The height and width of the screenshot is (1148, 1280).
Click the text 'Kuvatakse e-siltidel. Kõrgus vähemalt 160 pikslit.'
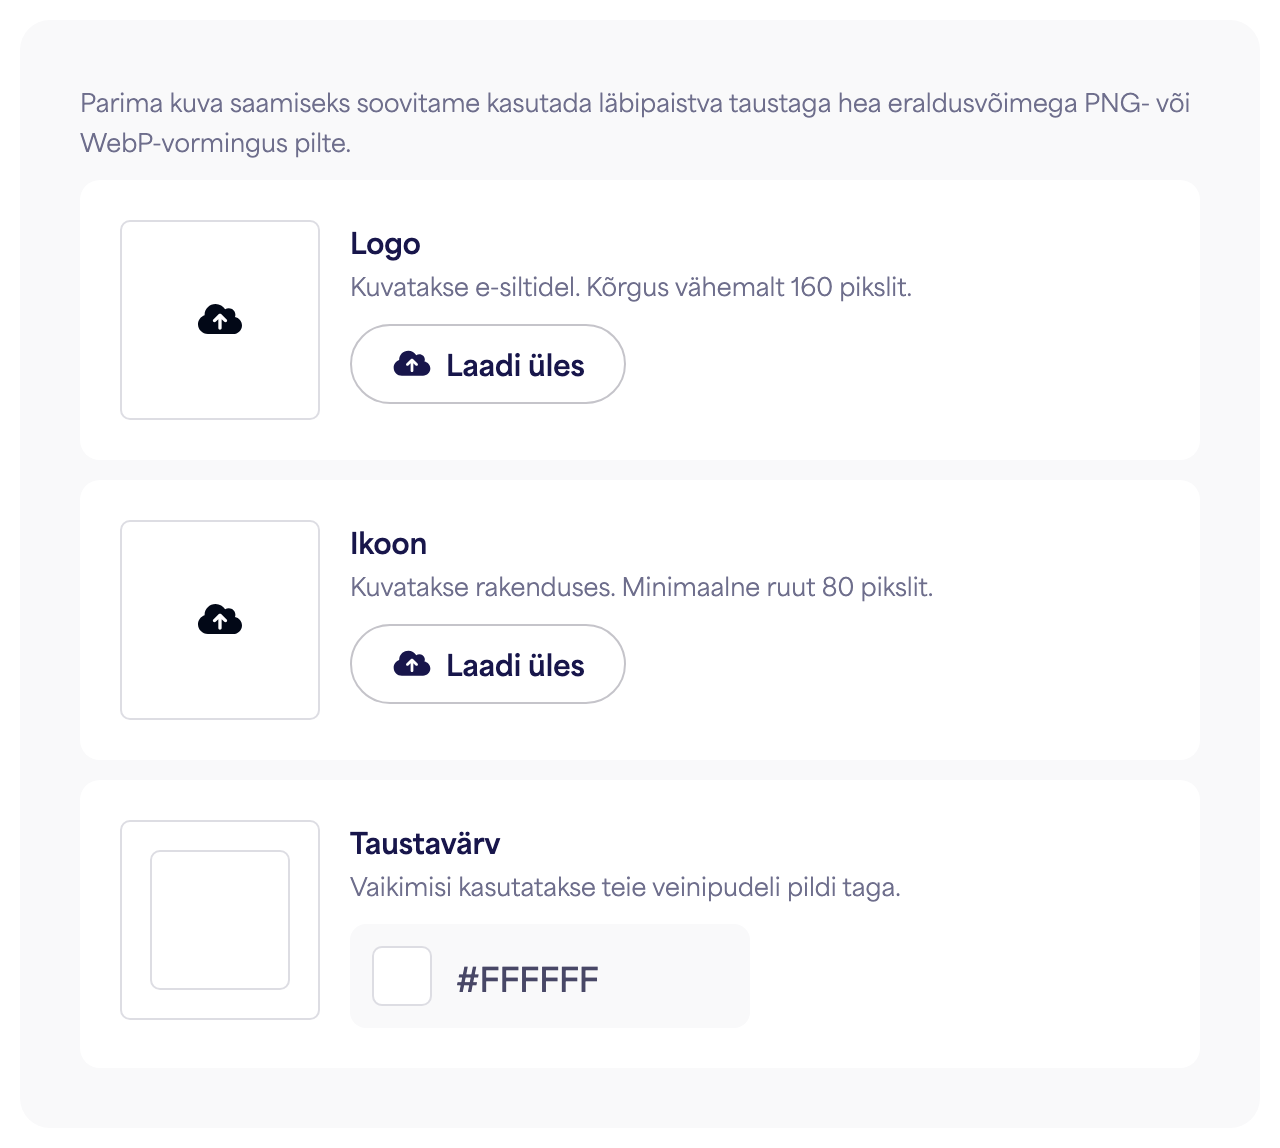(x=631, y=288)
